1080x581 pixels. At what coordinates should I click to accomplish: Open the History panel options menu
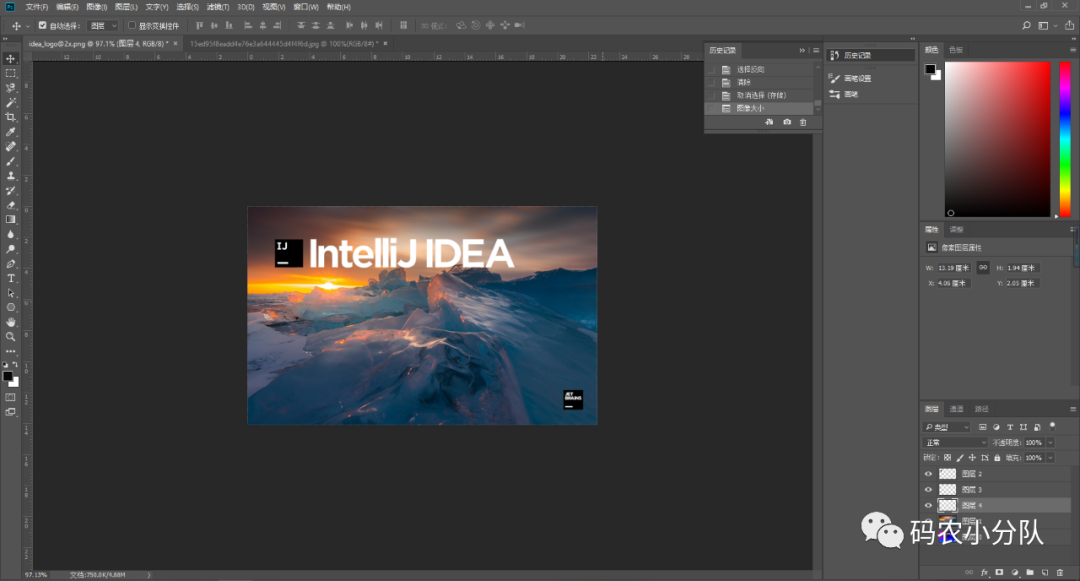[816, 50]
